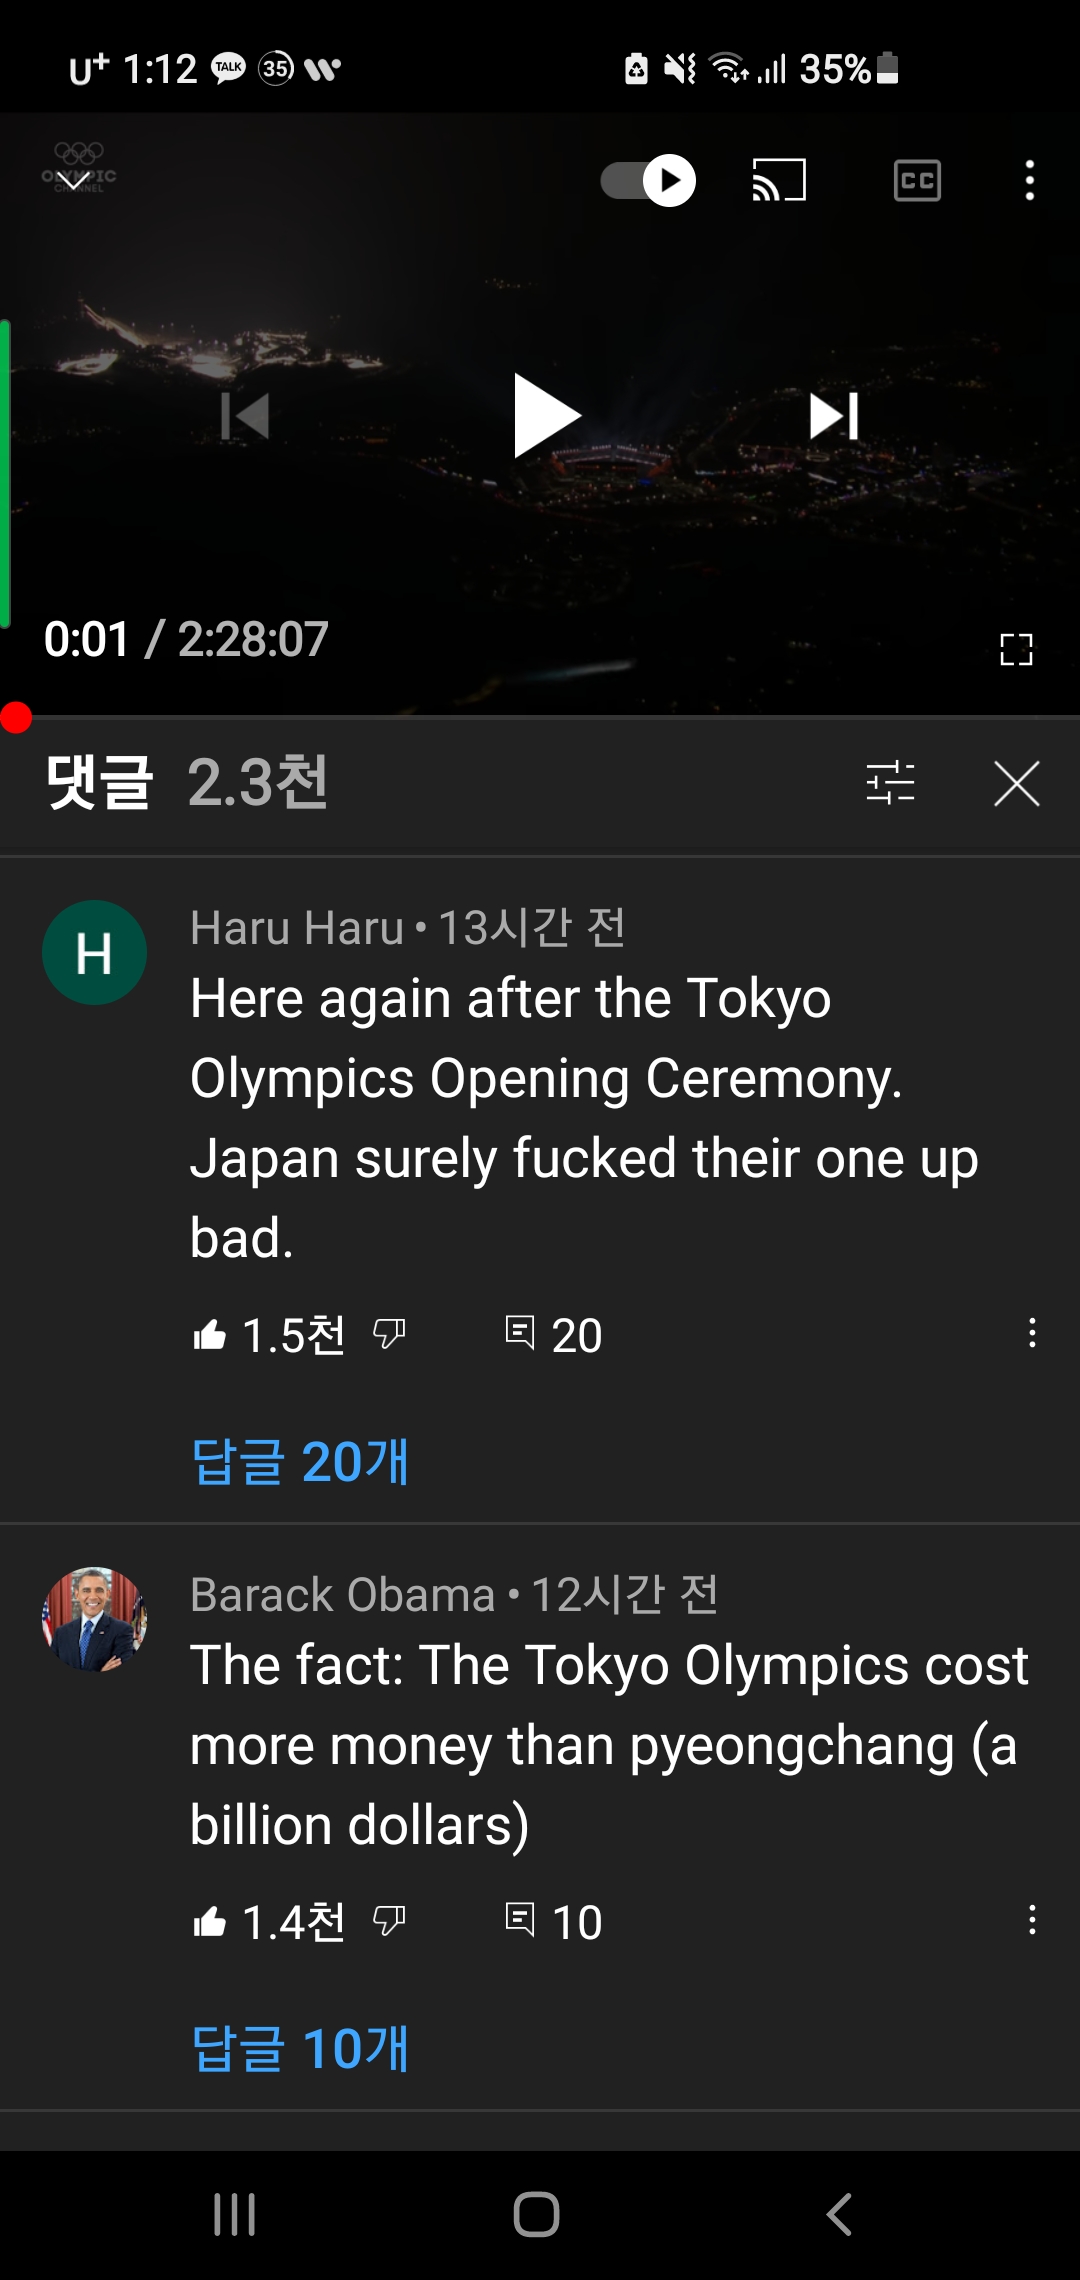
Task: Click the red video progress scrubber
Action: click(x=16, y=717)
